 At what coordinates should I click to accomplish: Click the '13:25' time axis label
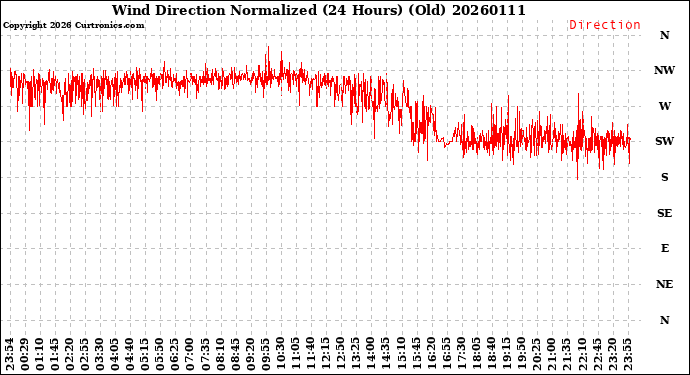coord(356,354)
